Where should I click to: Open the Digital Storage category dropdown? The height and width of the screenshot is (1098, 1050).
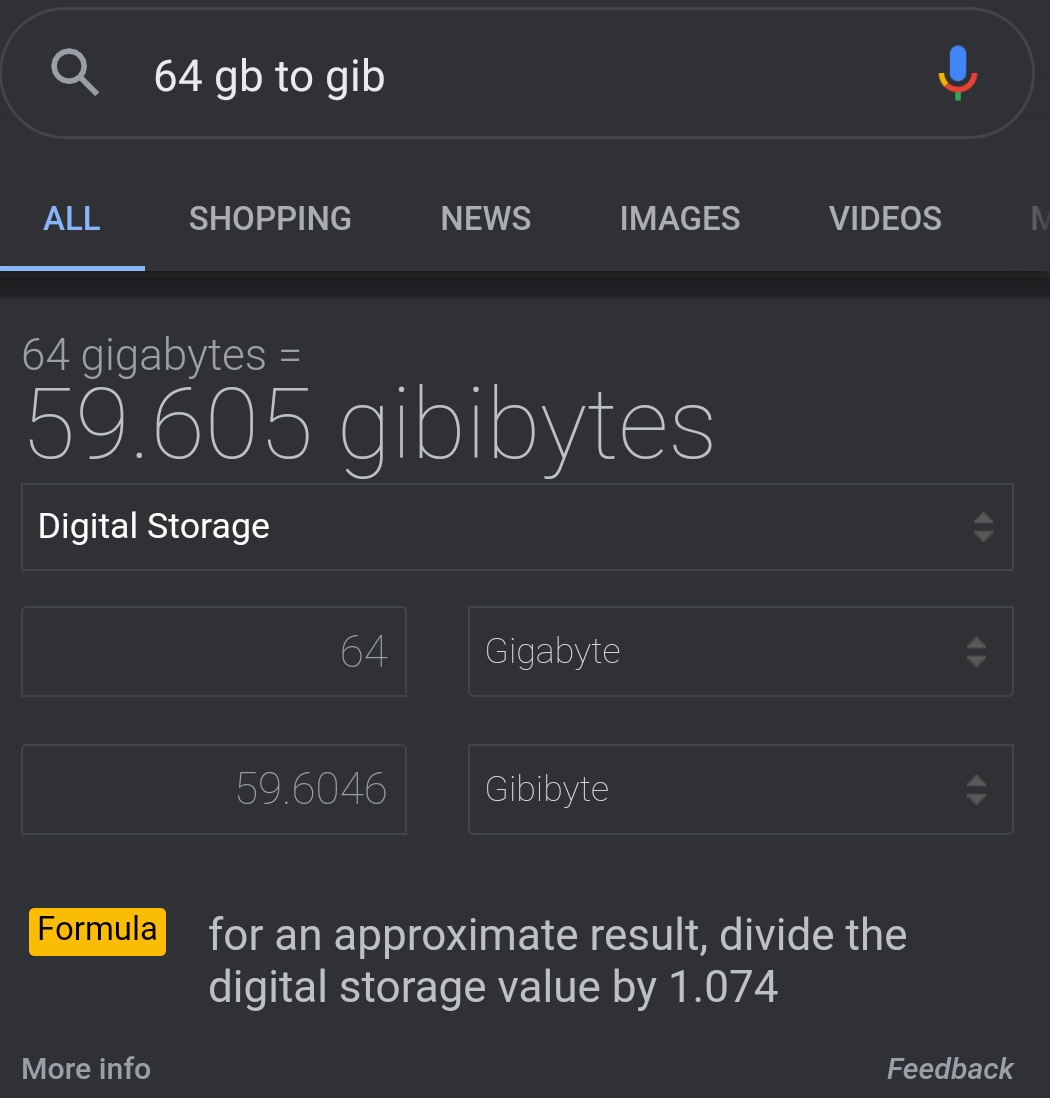(517, 527)
